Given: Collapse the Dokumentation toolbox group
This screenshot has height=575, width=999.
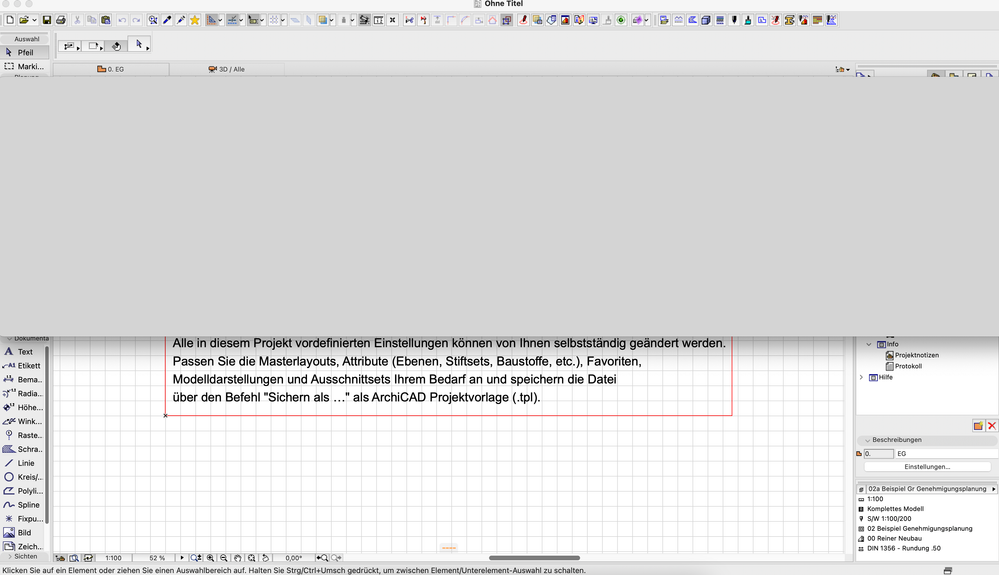Looking at the screenshot, I should (x=10, y=338).
